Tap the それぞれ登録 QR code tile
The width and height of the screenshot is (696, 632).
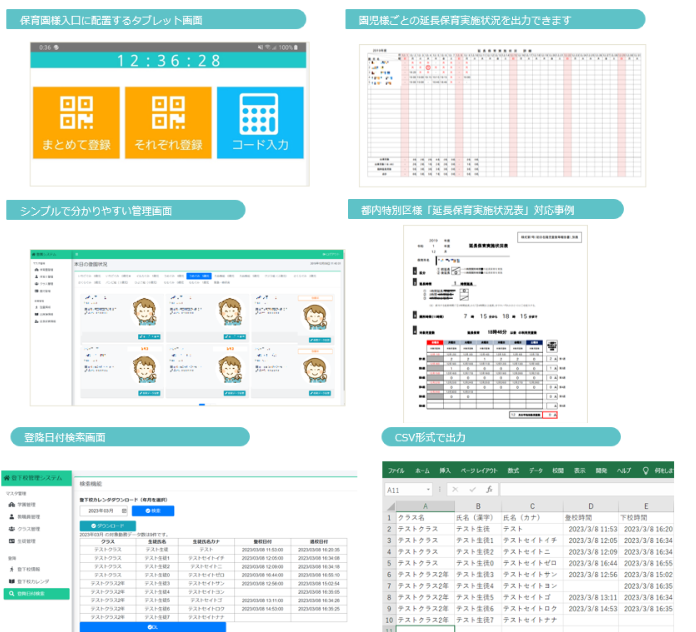pos(167,122)
